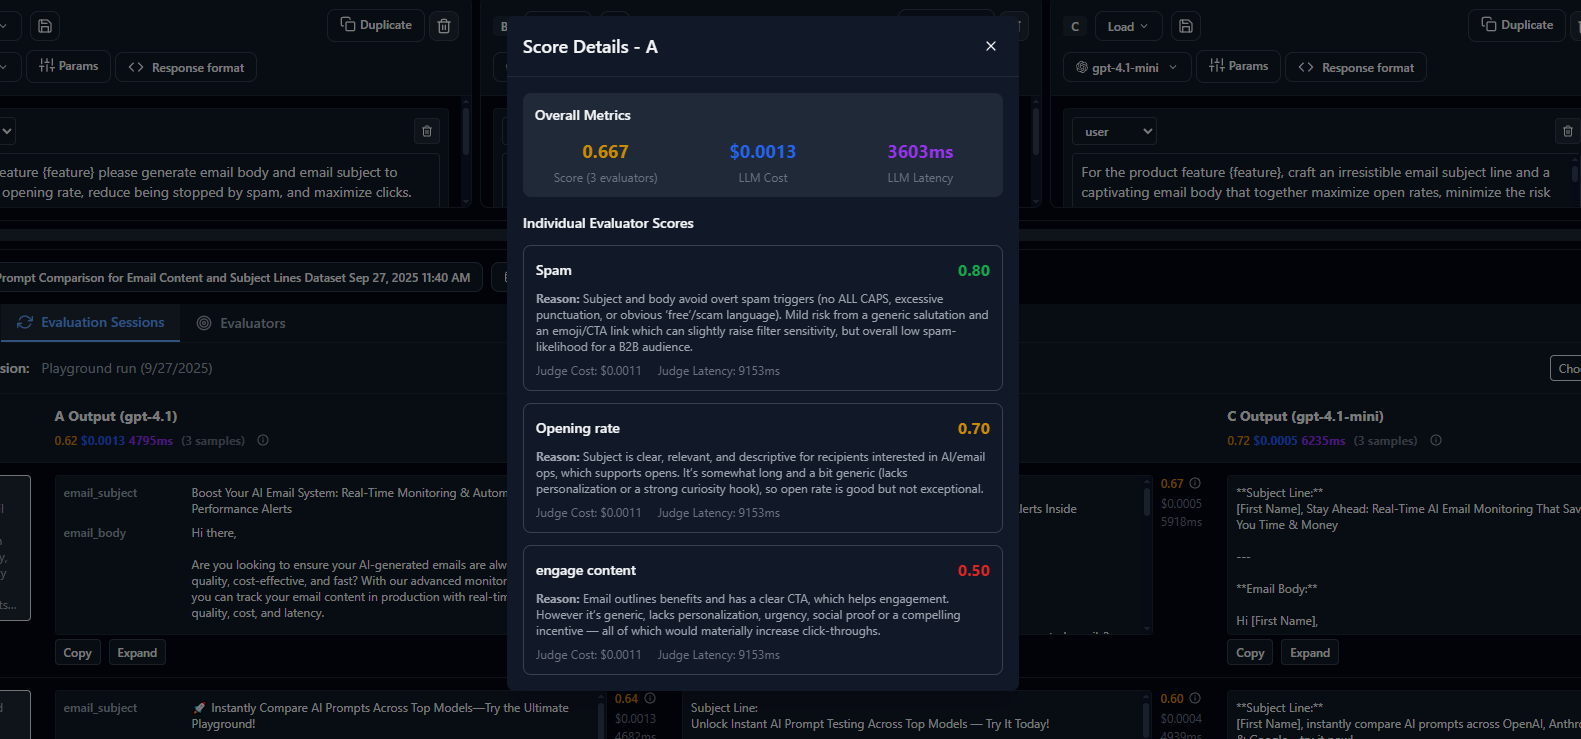The height and width of the screenshot is (739, 1581).
Task: Open Params settings in panel C
Action: click(x=1238, y=66)
